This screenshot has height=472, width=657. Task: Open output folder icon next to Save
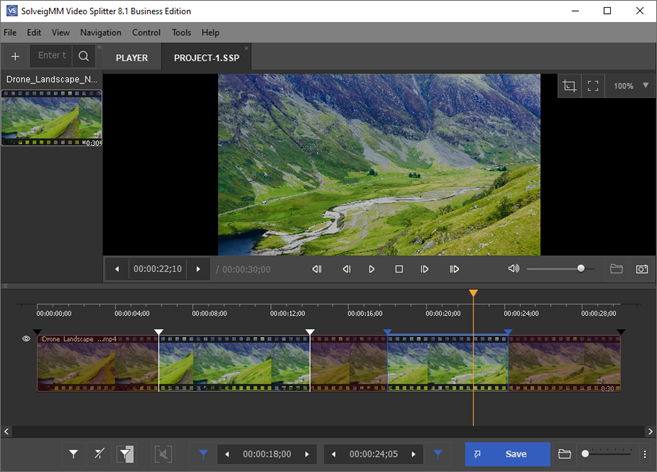(x=564, y=454)
